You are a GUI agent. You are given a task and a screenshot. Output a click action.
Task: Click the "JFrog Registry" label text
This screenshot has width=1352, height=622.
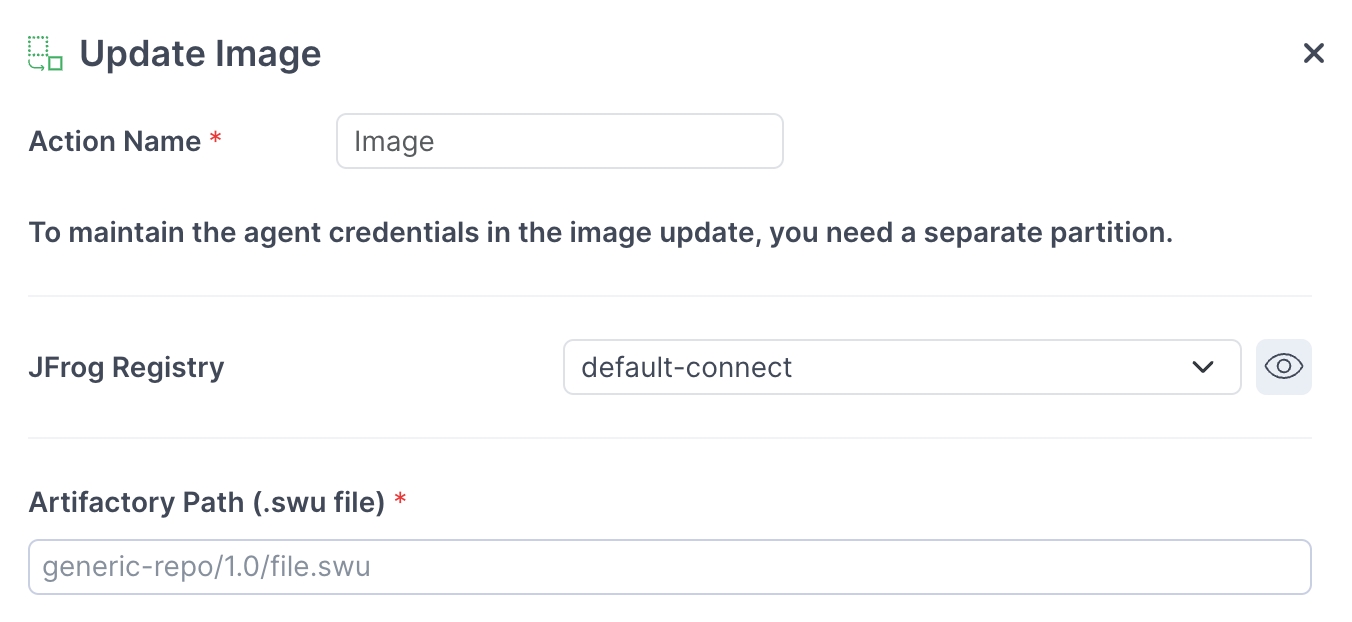(126, 367)
